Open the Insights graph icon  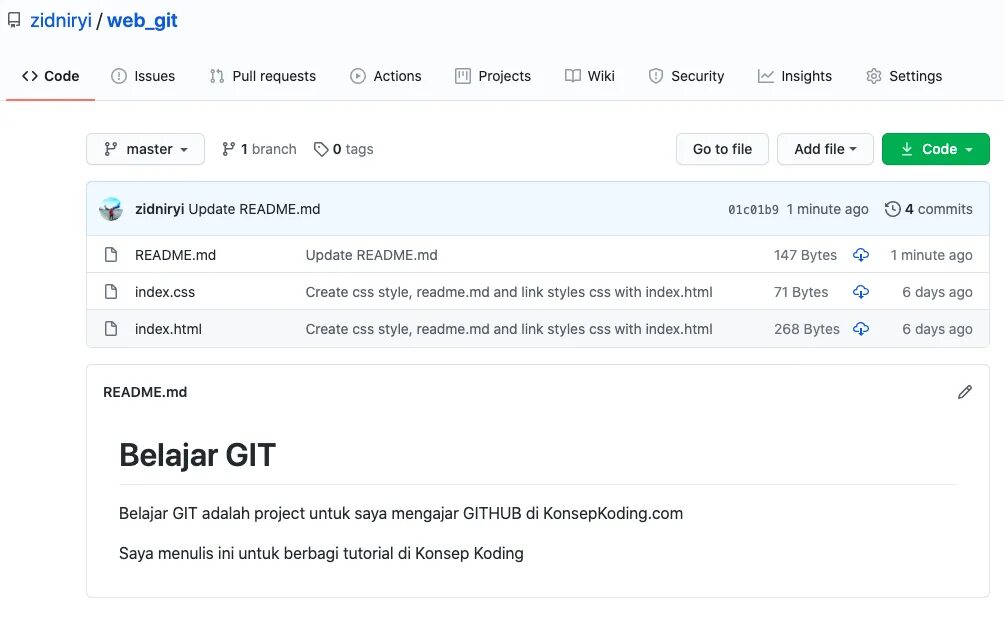click(x=766, y=75)
